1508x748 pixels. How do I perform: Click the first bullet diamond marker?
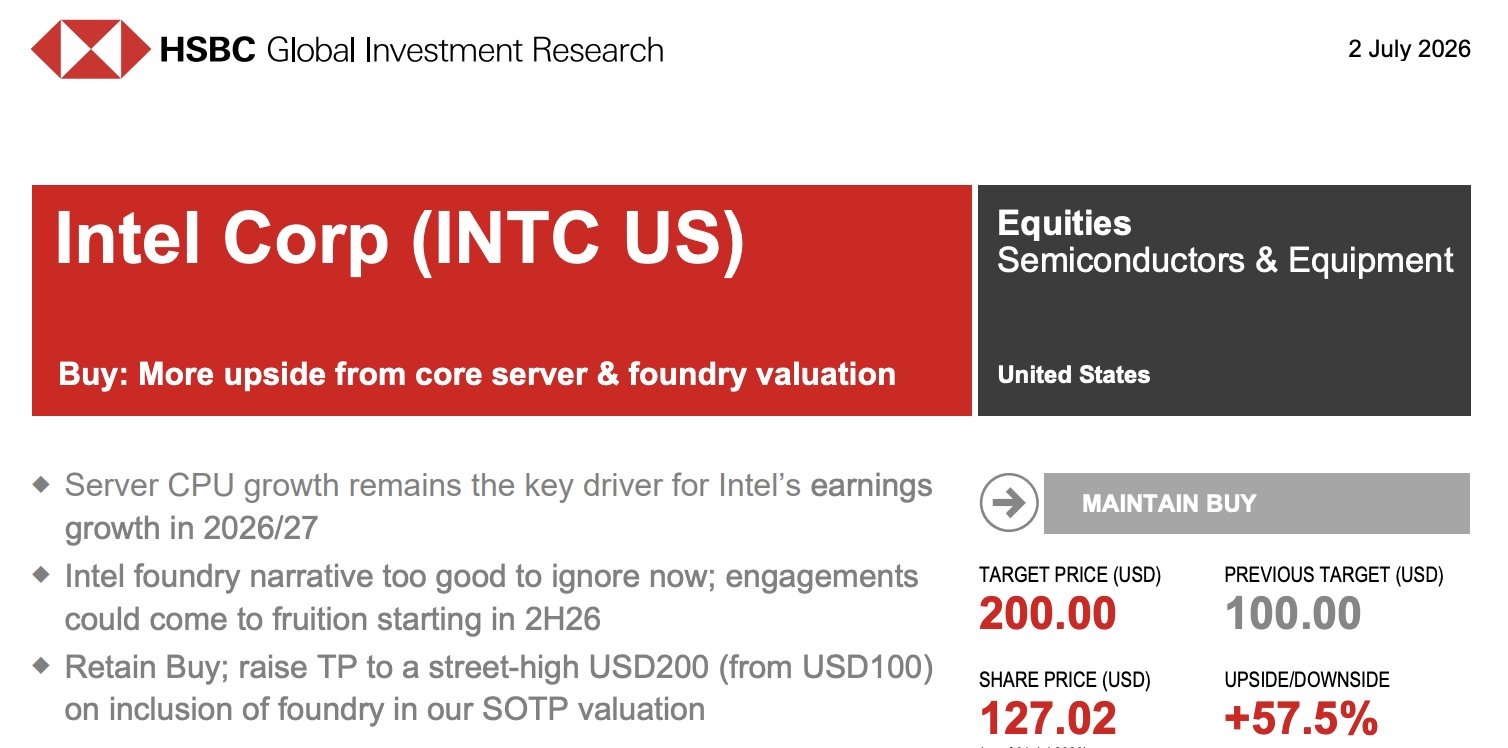pos(41,484)
